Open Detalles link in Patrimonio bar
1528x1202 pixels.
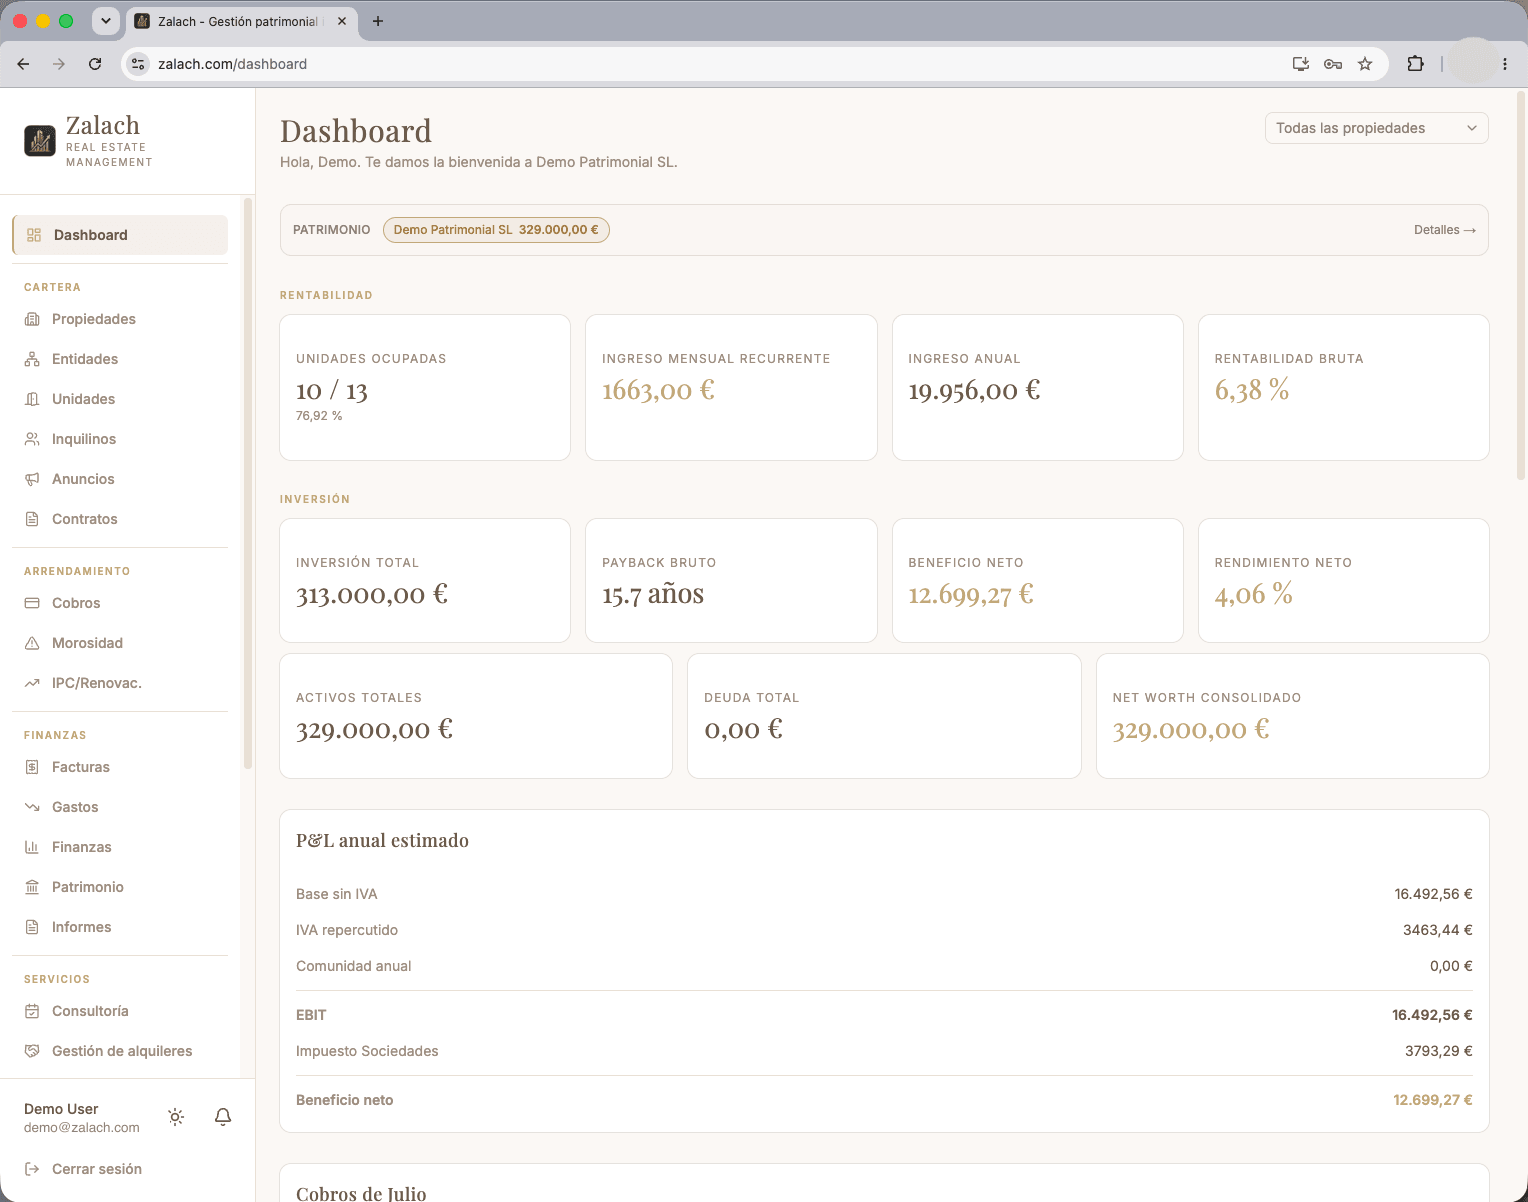tap(1445, 230)
